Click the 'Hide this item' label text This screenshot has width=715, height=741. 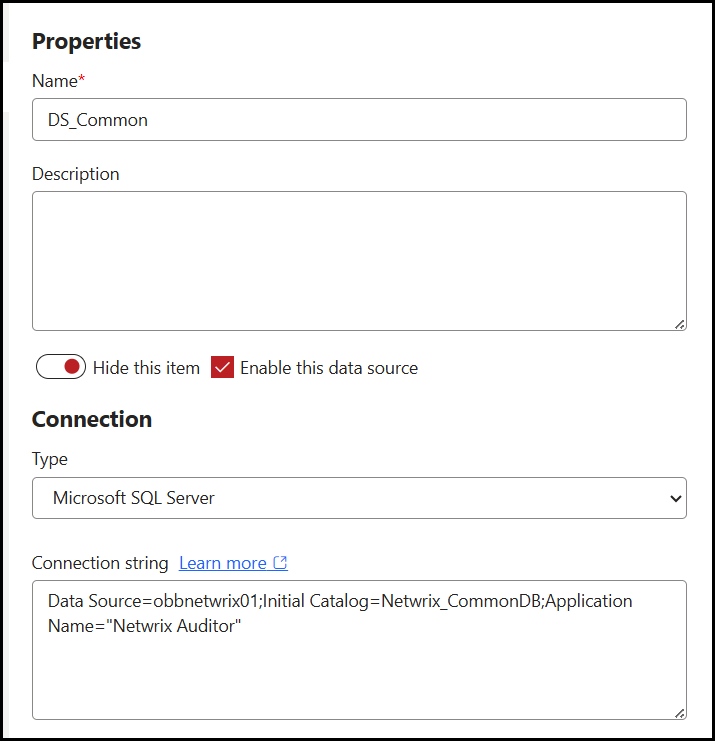click(x=146, y=368)
